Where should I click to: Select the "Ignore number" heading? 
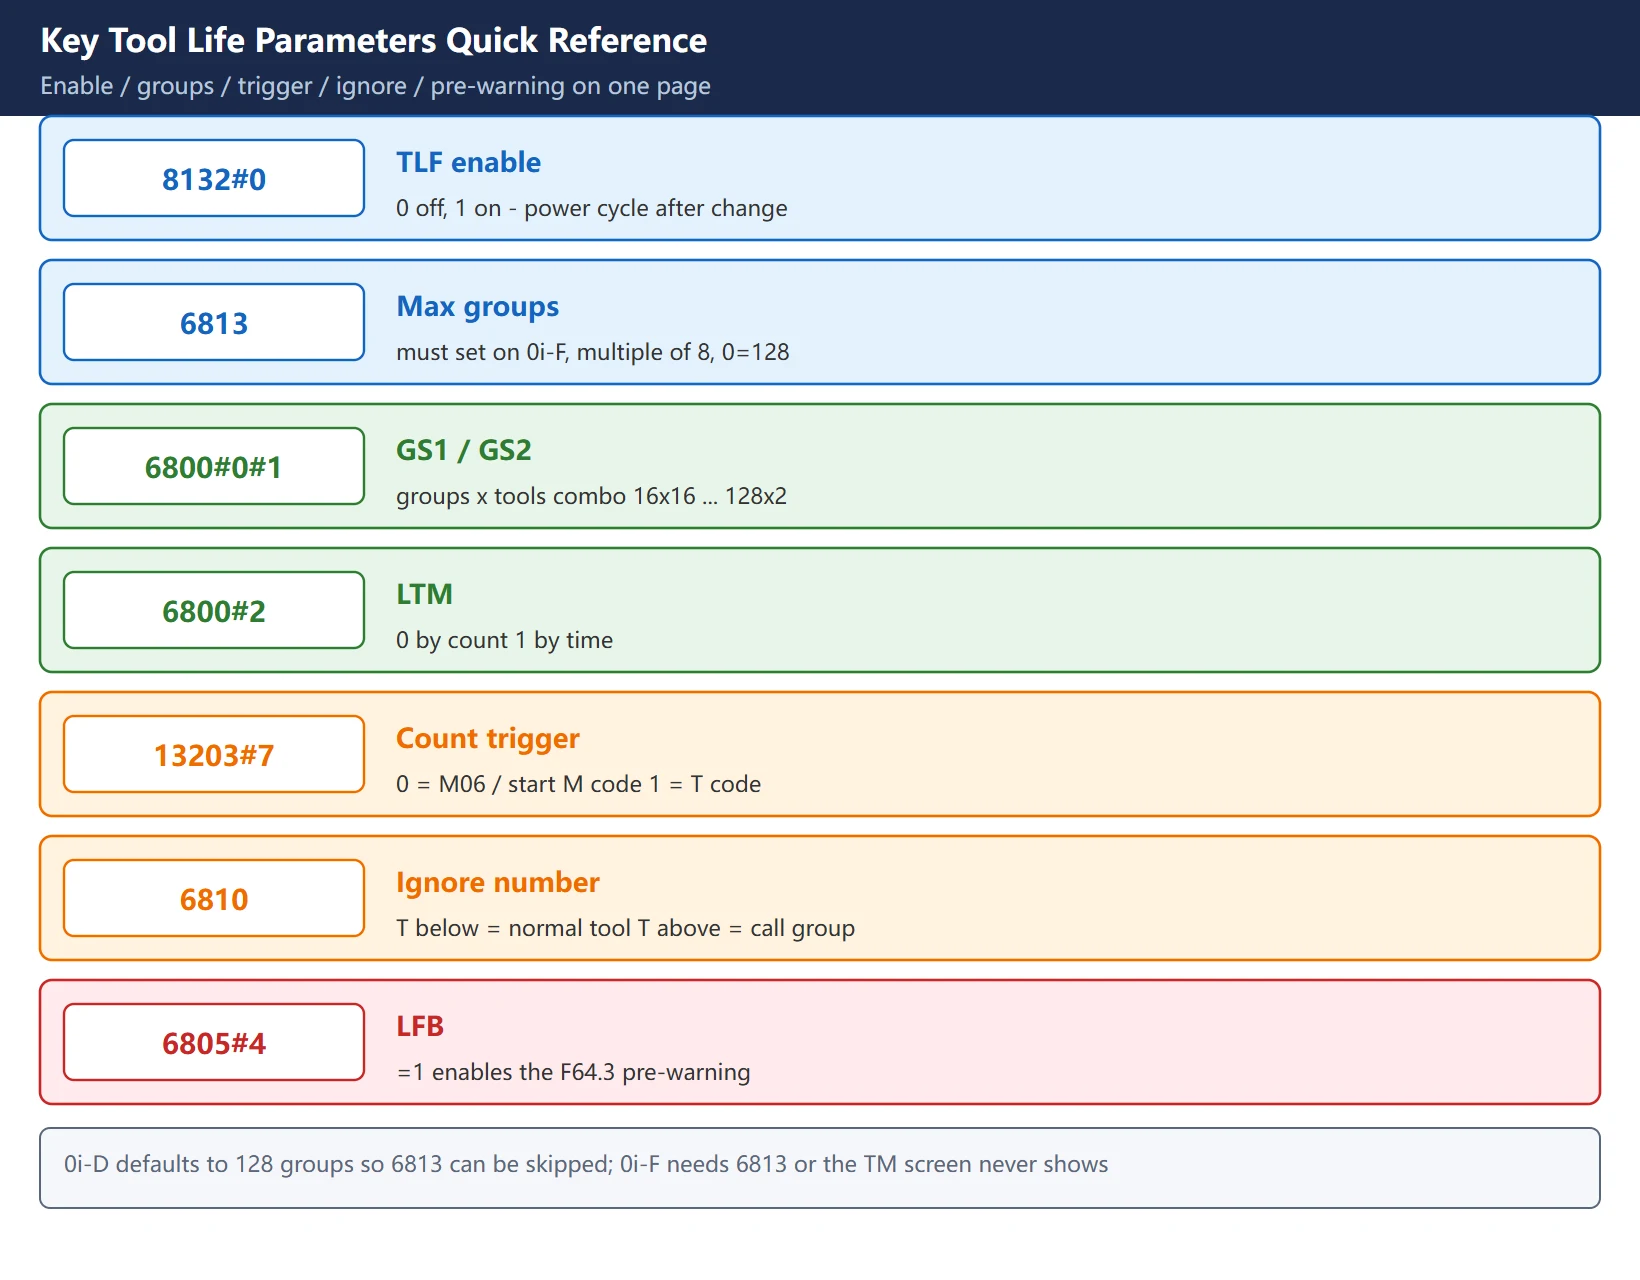(x=498, y=882)
